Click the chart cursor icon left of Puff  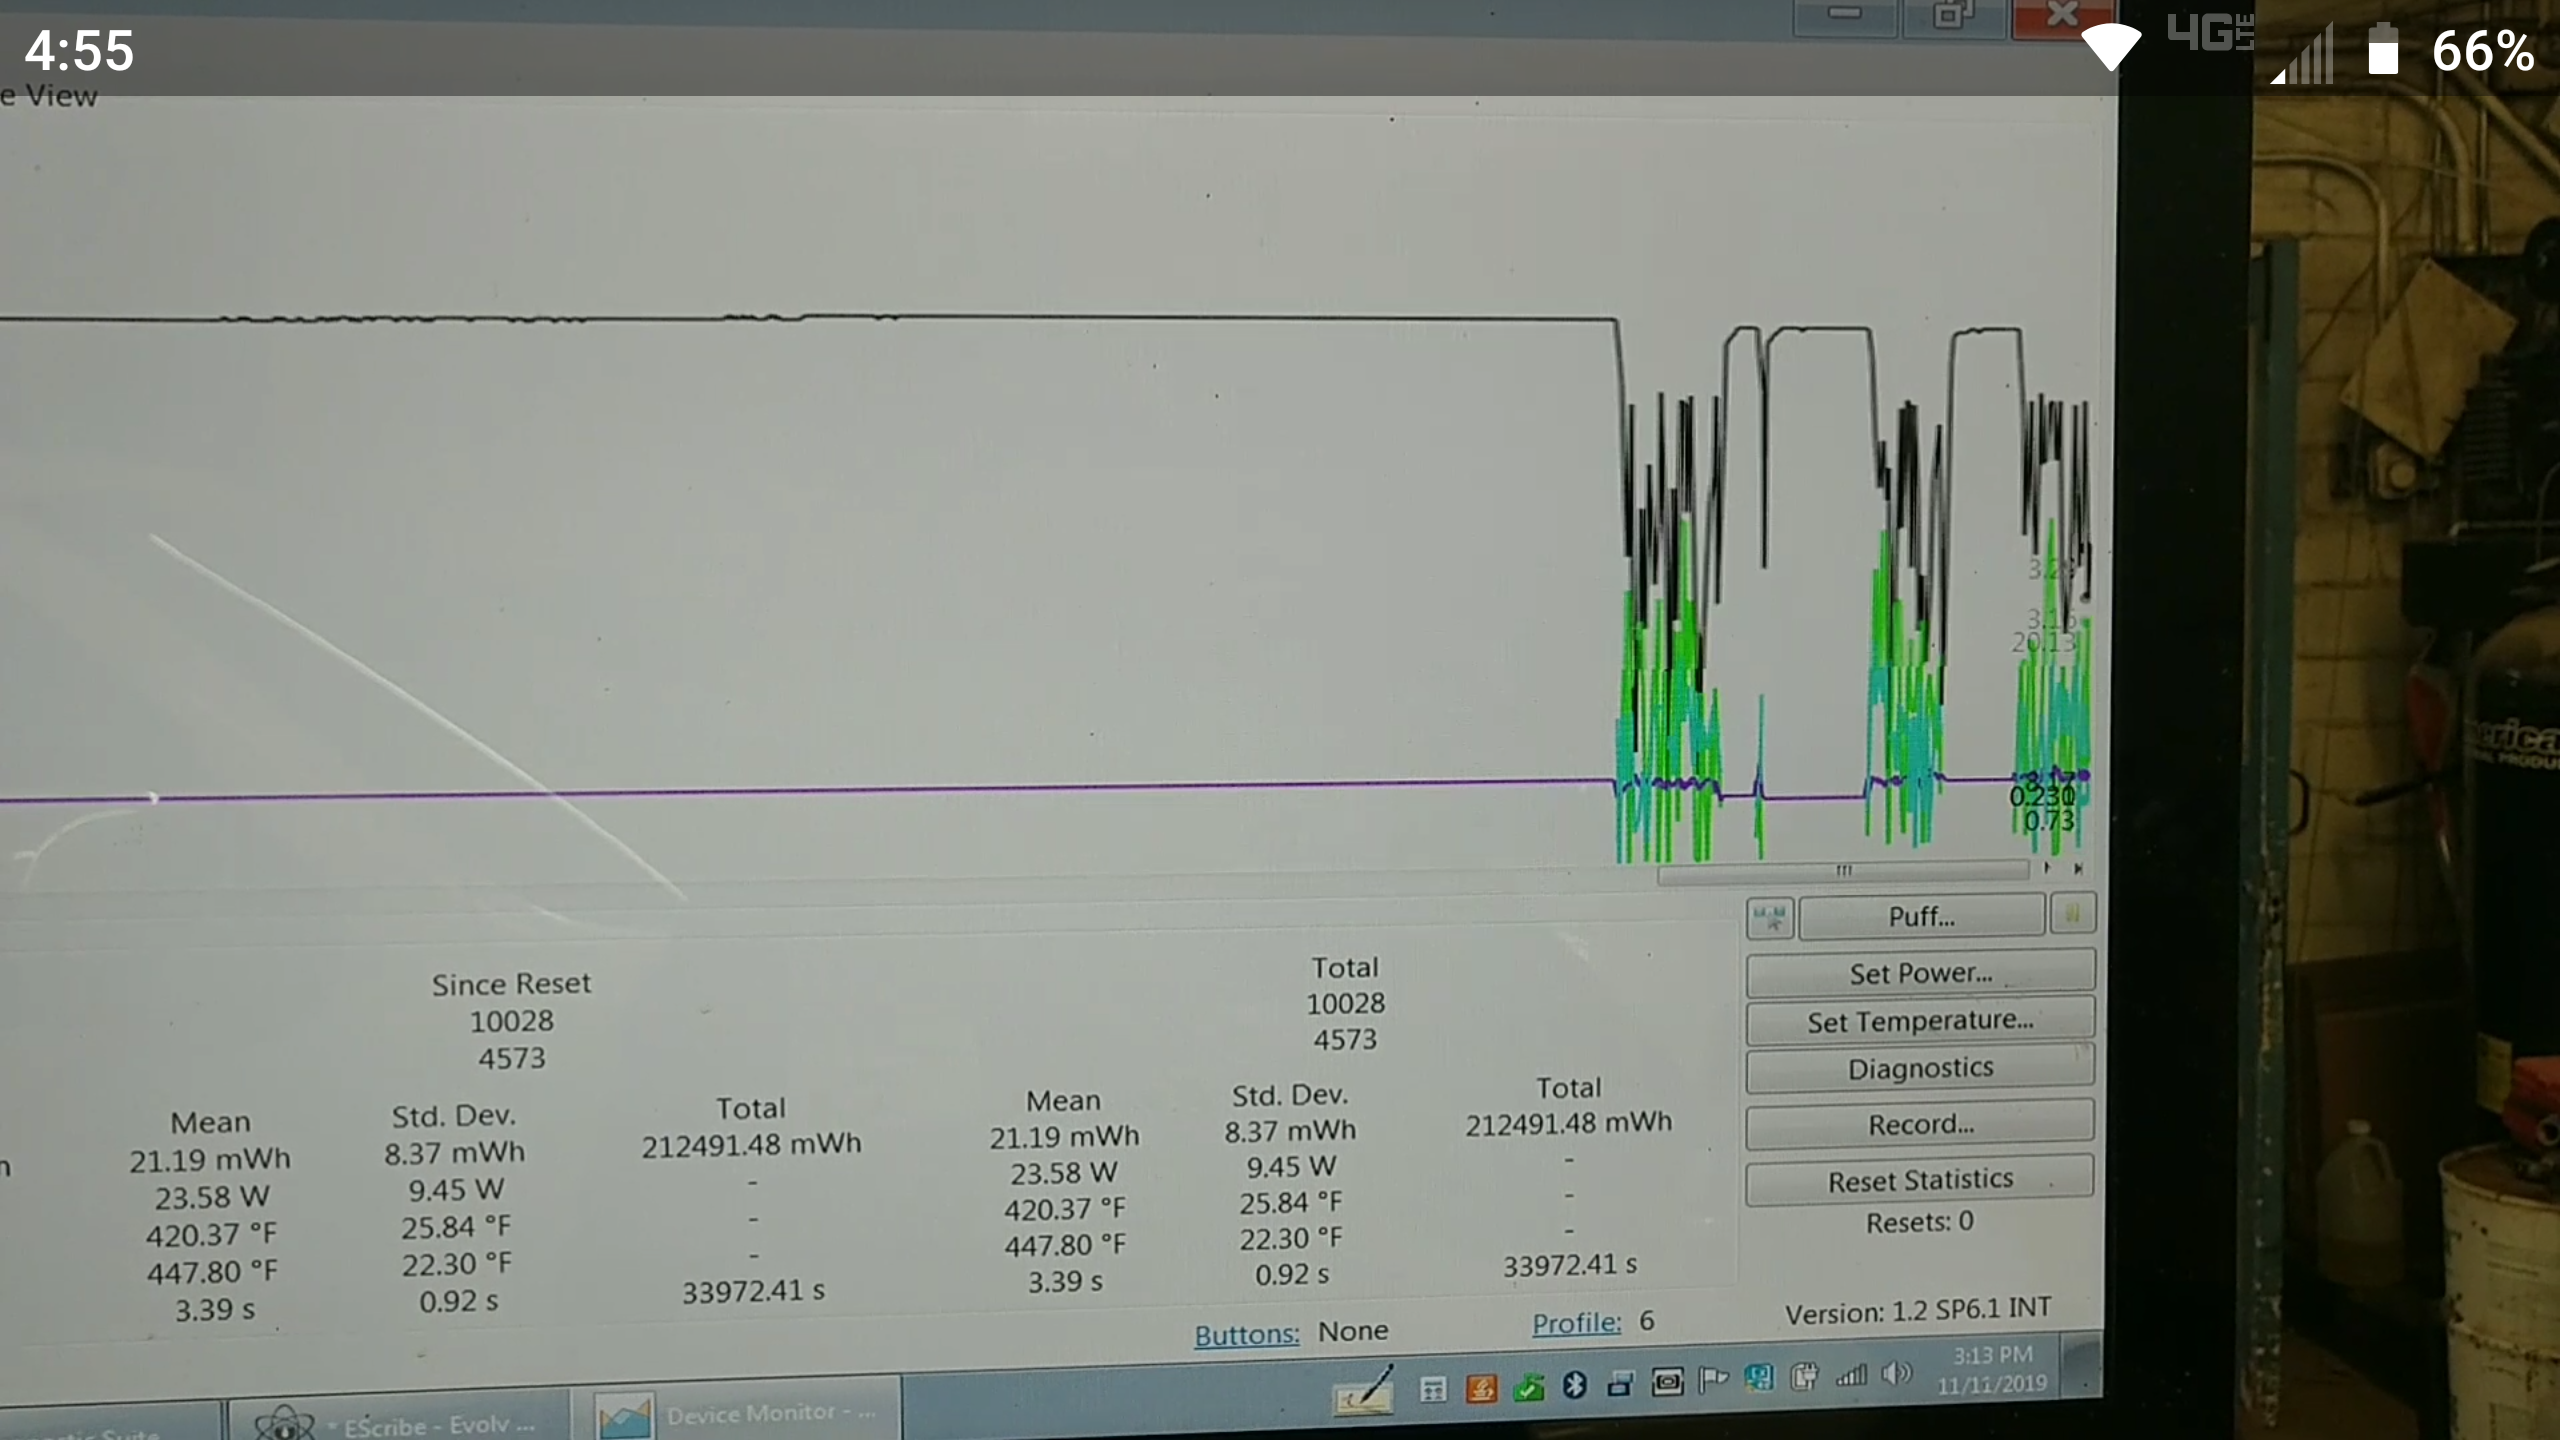[x=1769, y=916]
